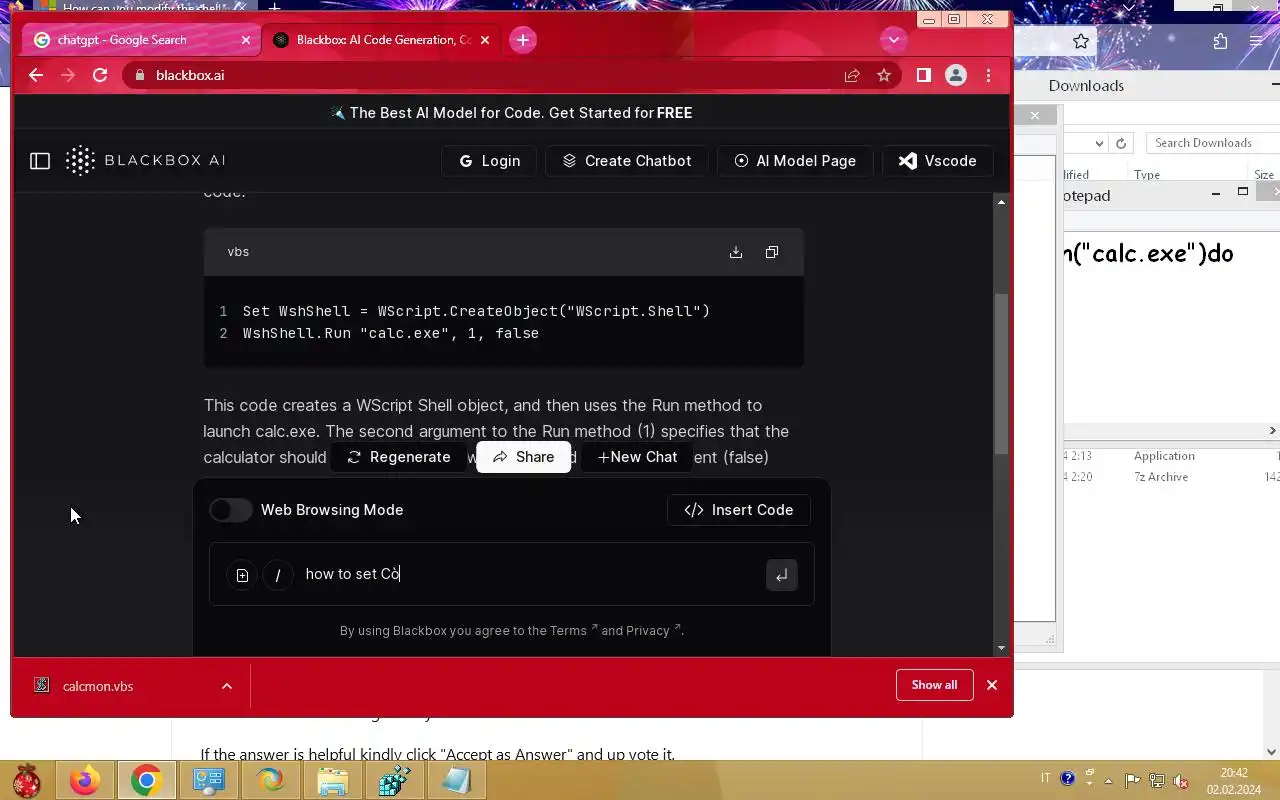The width and height of the screenshot is (1280, 800).
Task: Click the Blackbox AI logo
Action: pyautogui.click(x=146, y=161)
